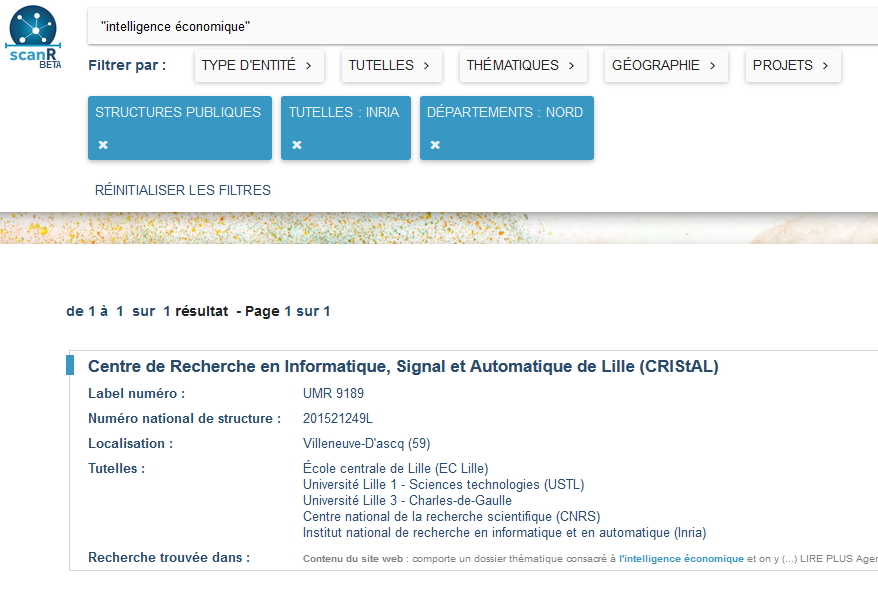
Task: Click the "Localisation :" field label
Action: 130,444
